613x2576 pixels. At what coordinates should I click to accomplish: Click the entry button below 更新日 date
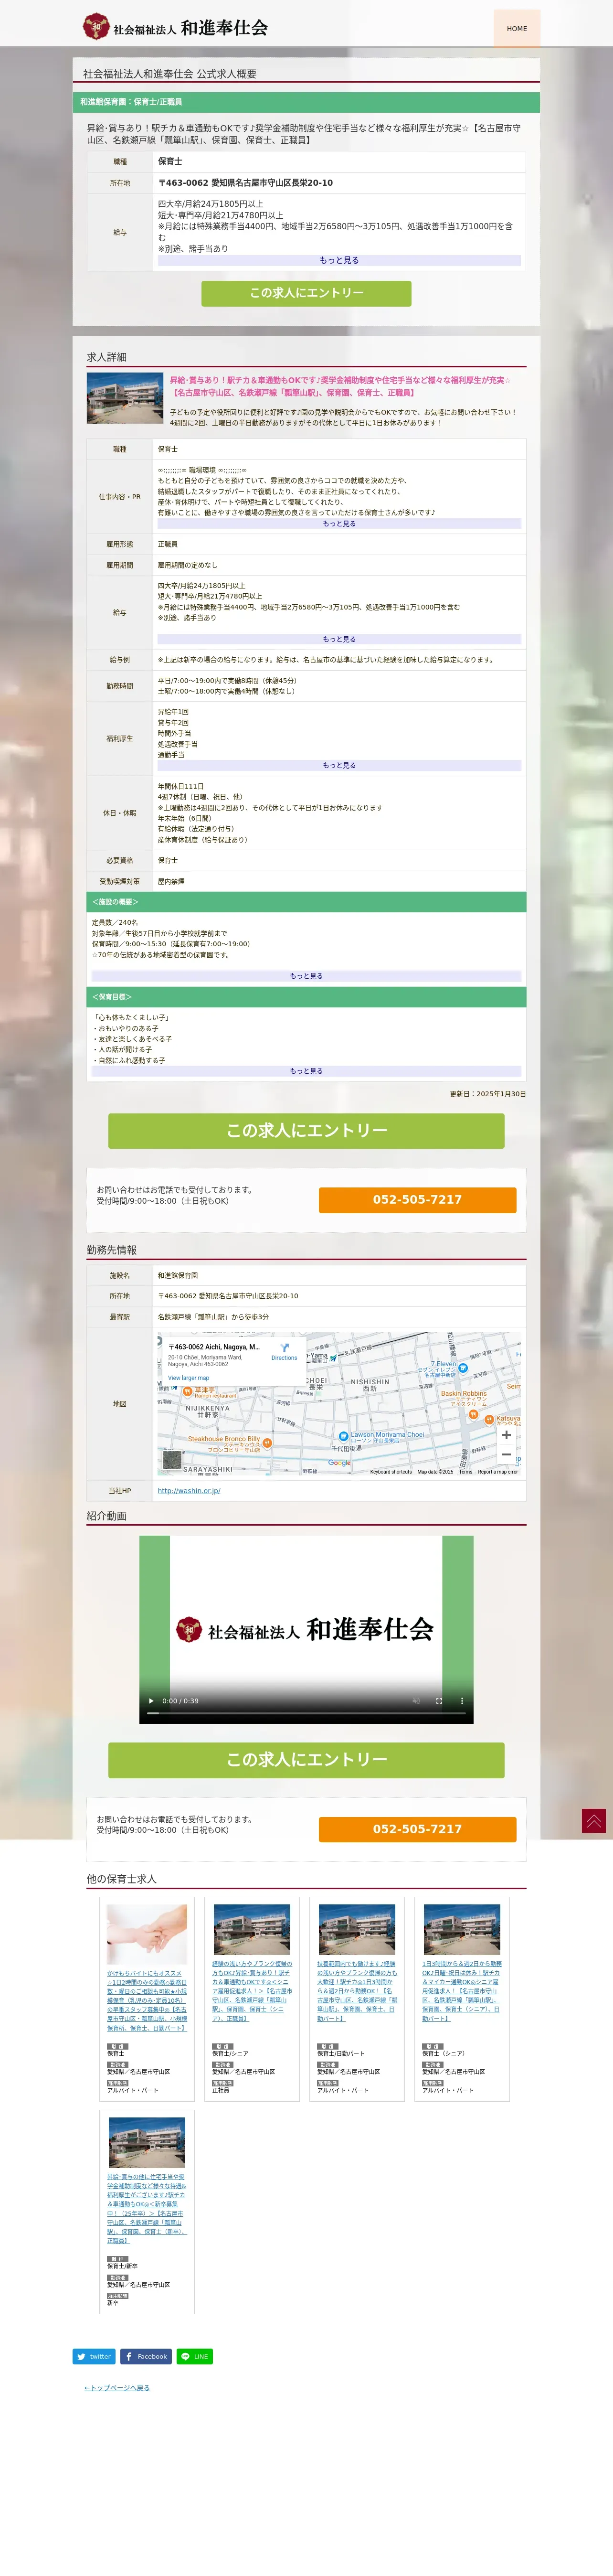tap(306, 1131)
